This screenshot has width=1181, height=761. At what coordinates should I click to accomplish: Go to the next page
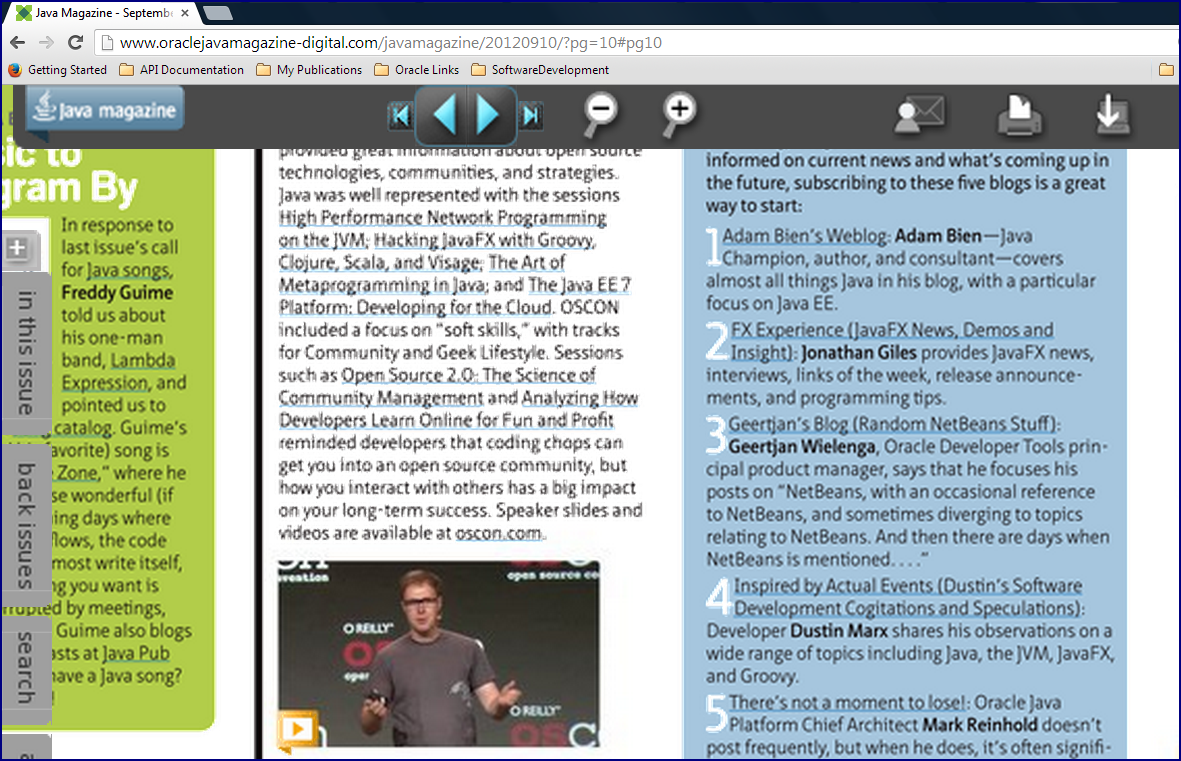(x=490, y=115)
